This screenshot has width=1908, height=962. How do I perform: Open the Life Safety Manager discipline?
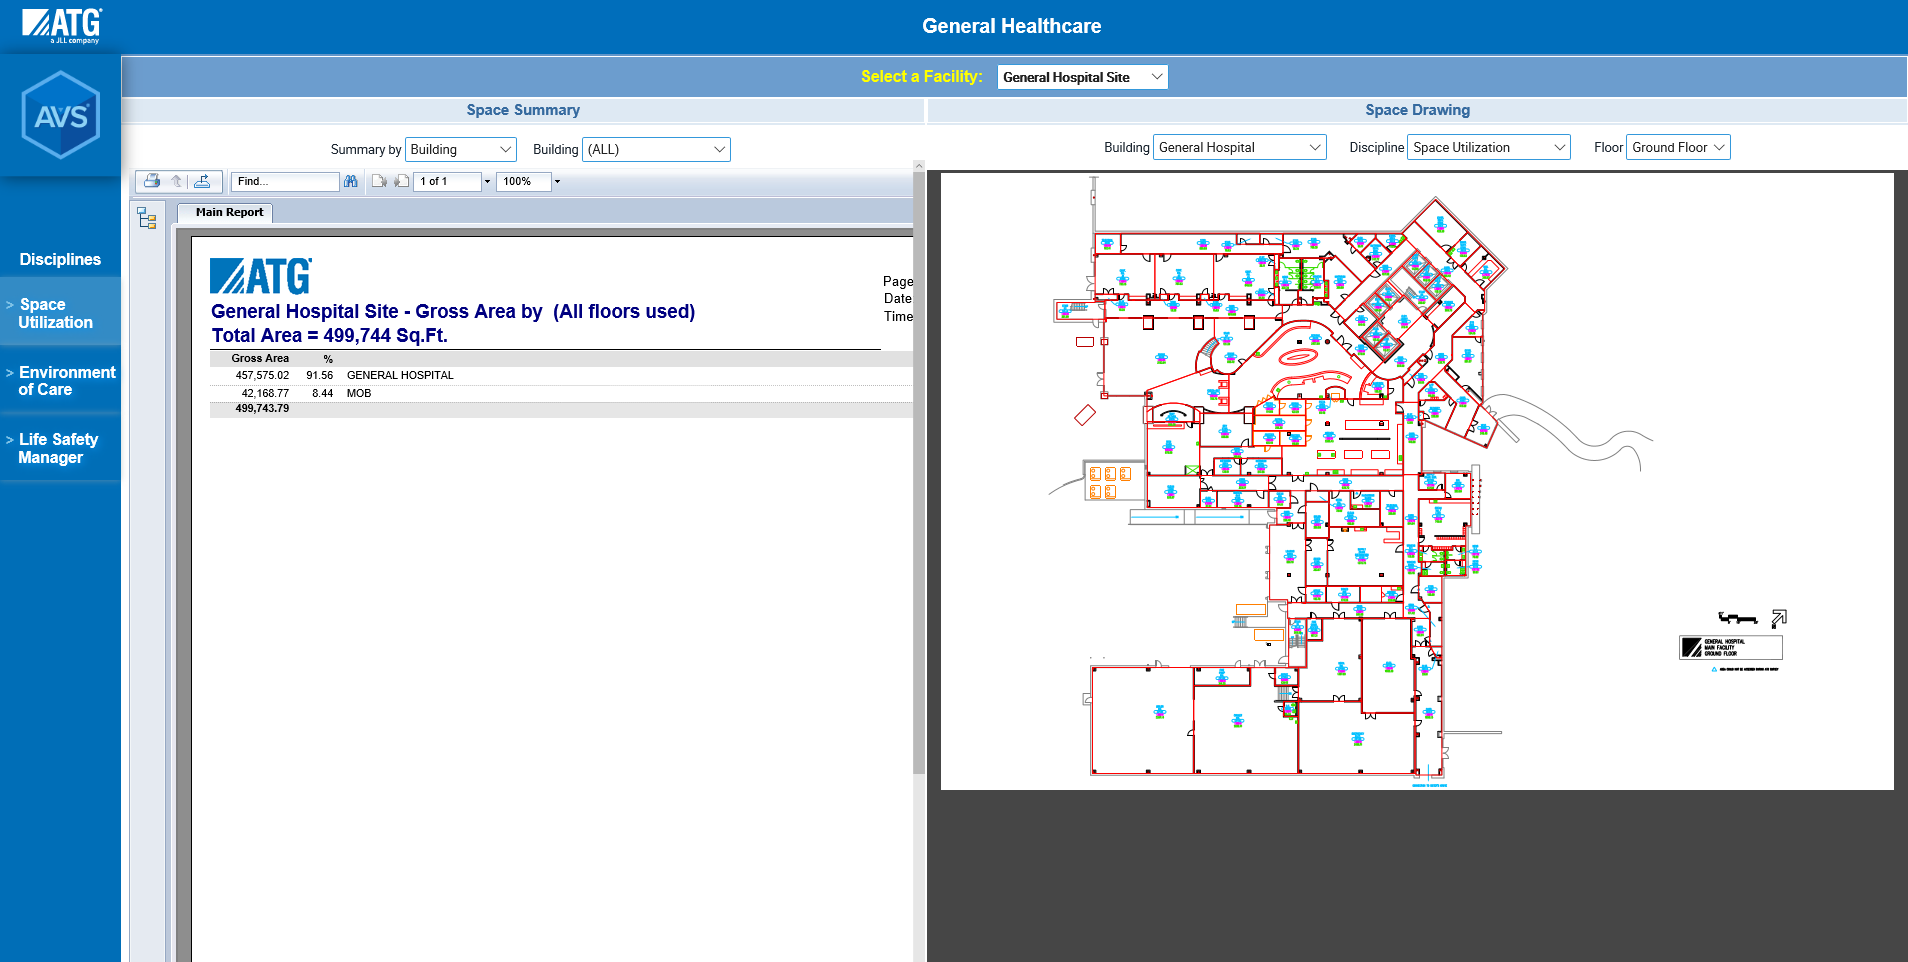point(60,448)
